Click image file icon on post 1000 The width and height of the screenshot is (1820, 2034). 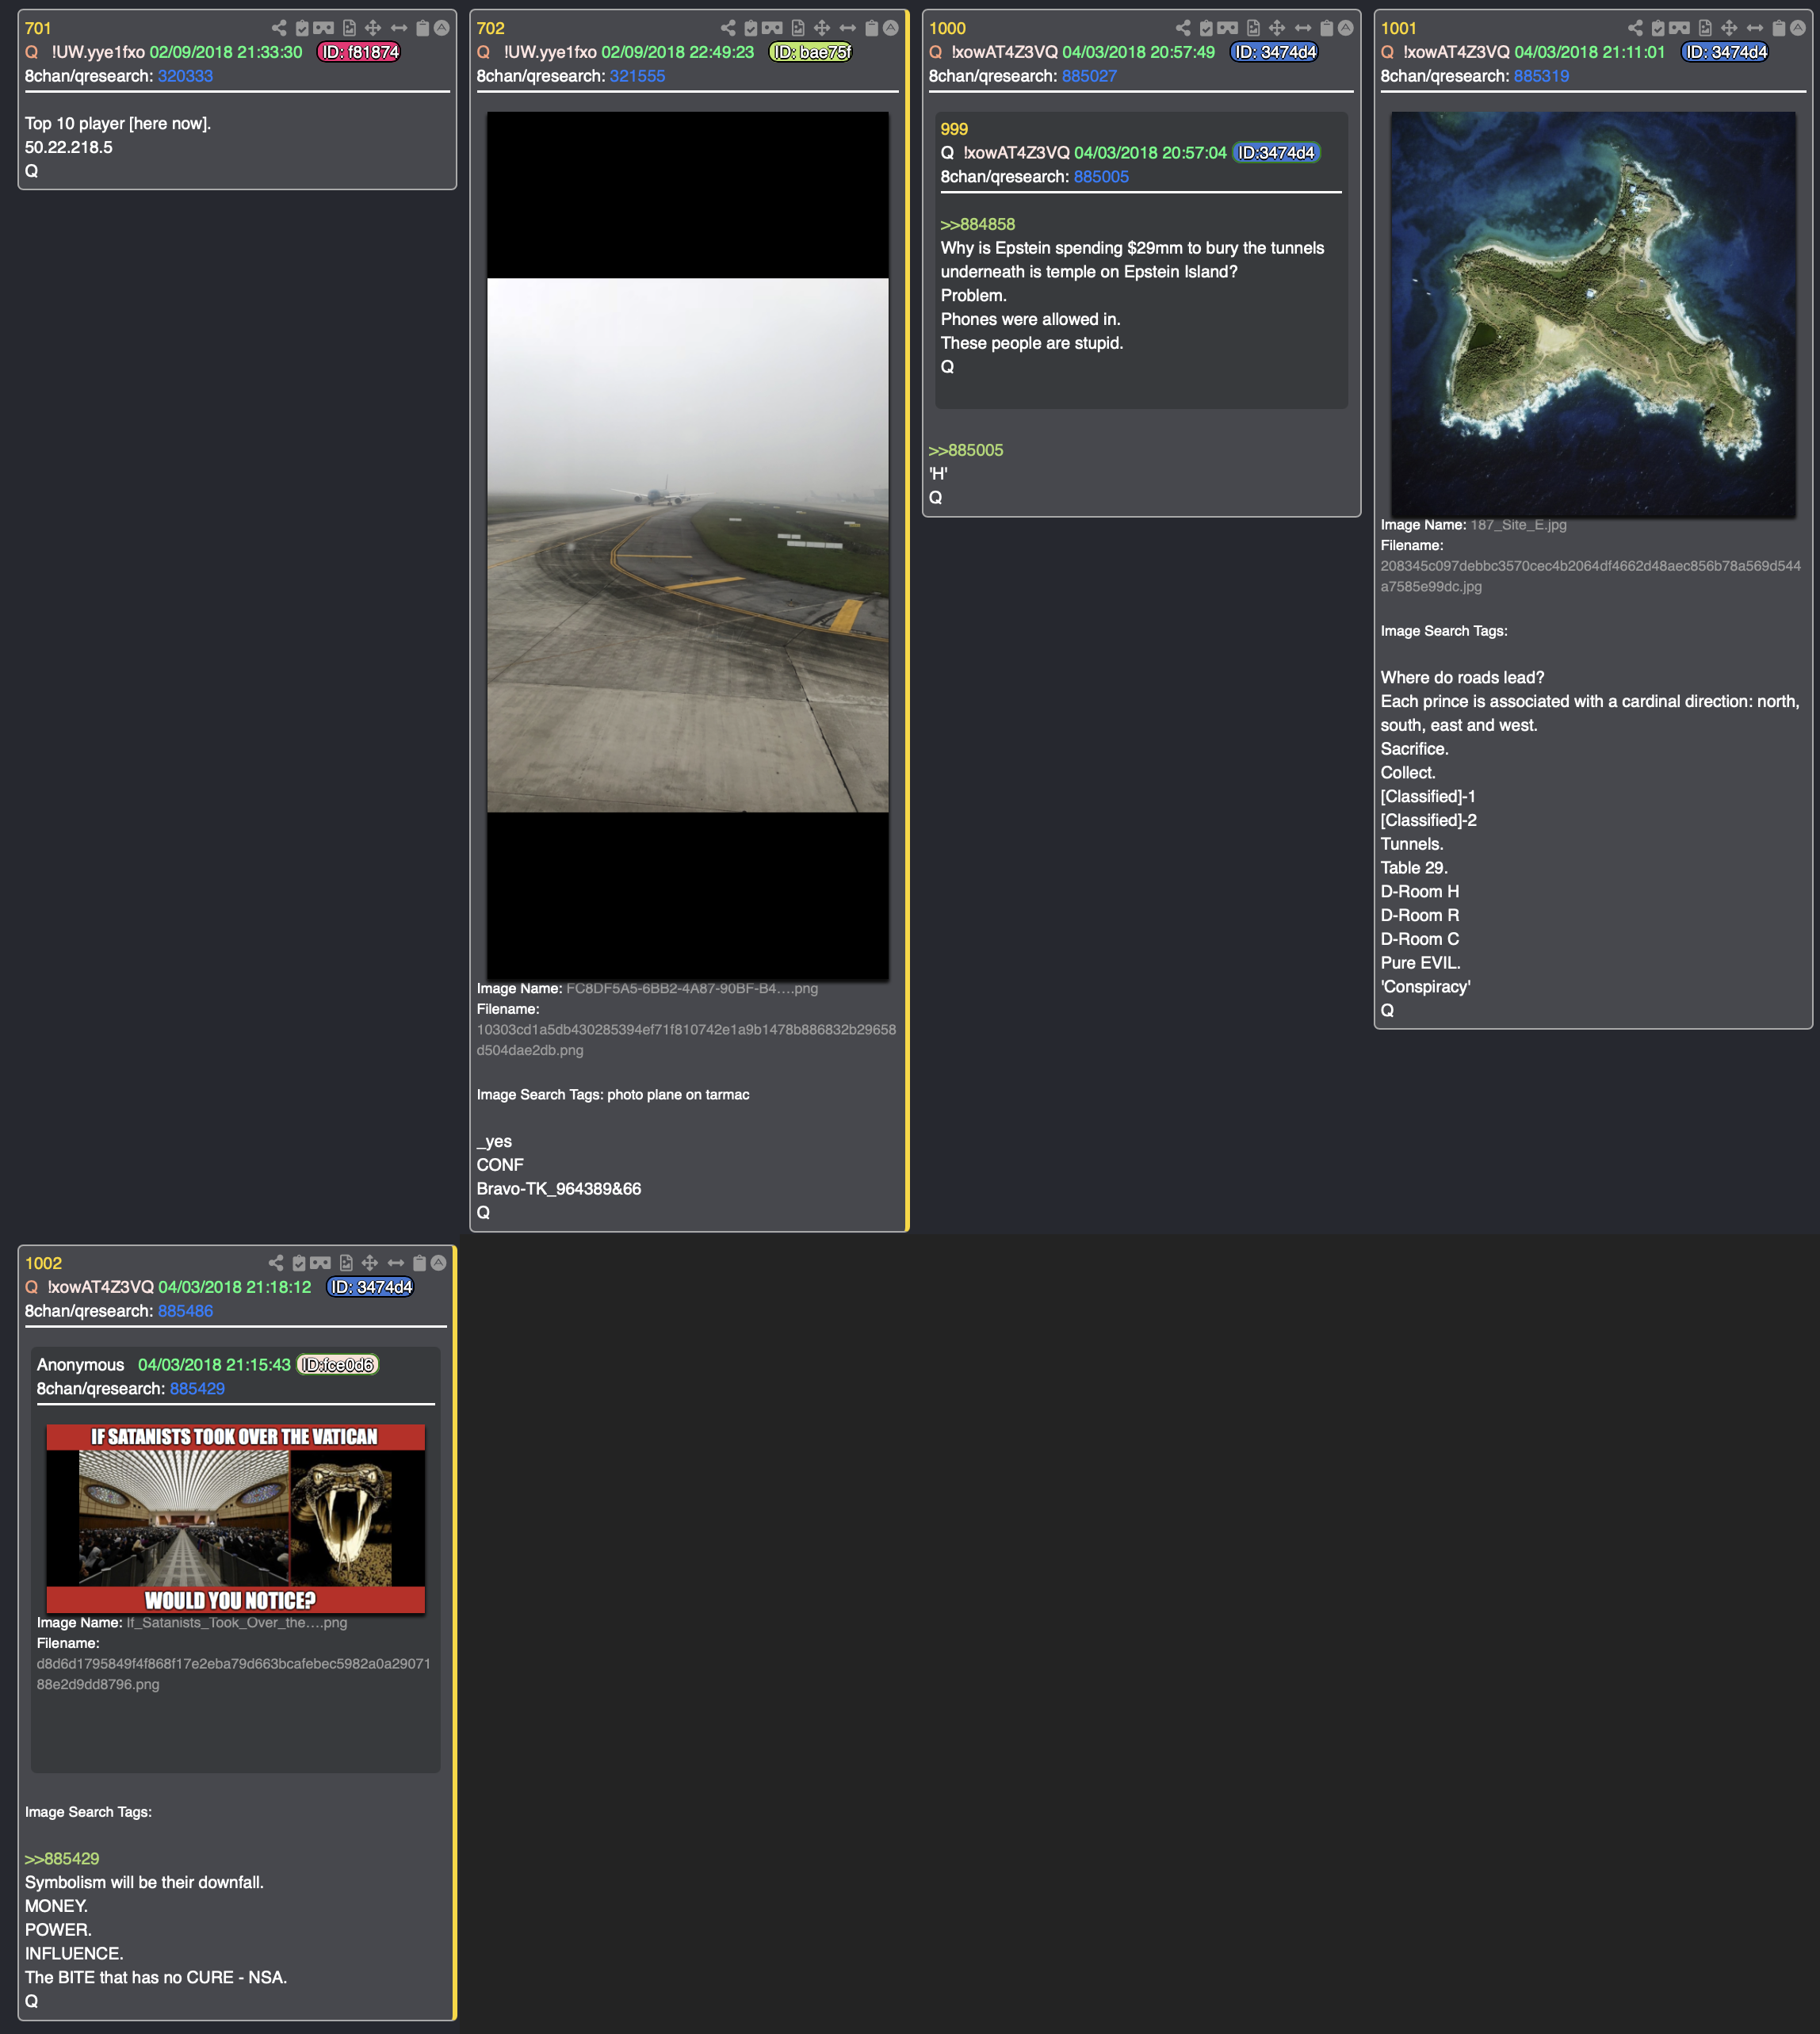[x=1253, y=28]
